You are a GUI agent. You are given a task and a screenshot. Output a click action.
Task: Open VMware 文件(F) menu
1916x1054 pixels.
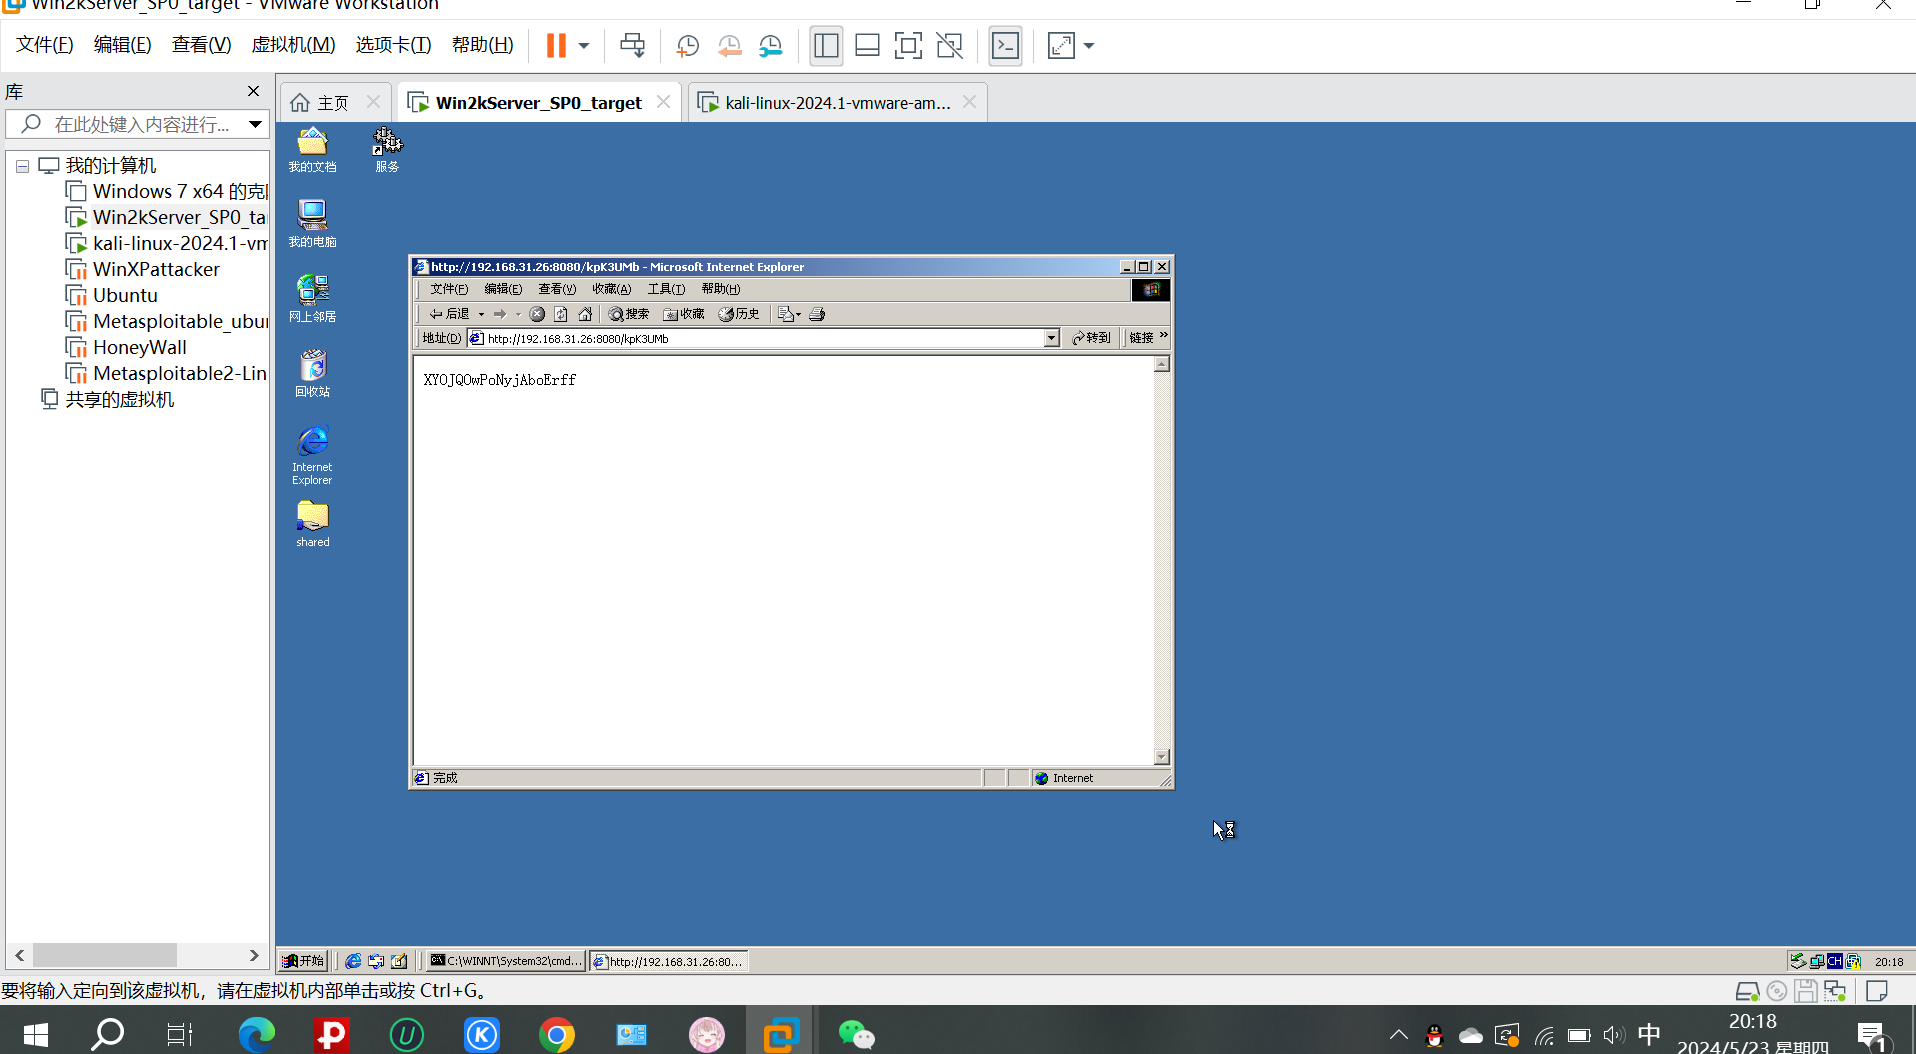[x=45, y=45]
